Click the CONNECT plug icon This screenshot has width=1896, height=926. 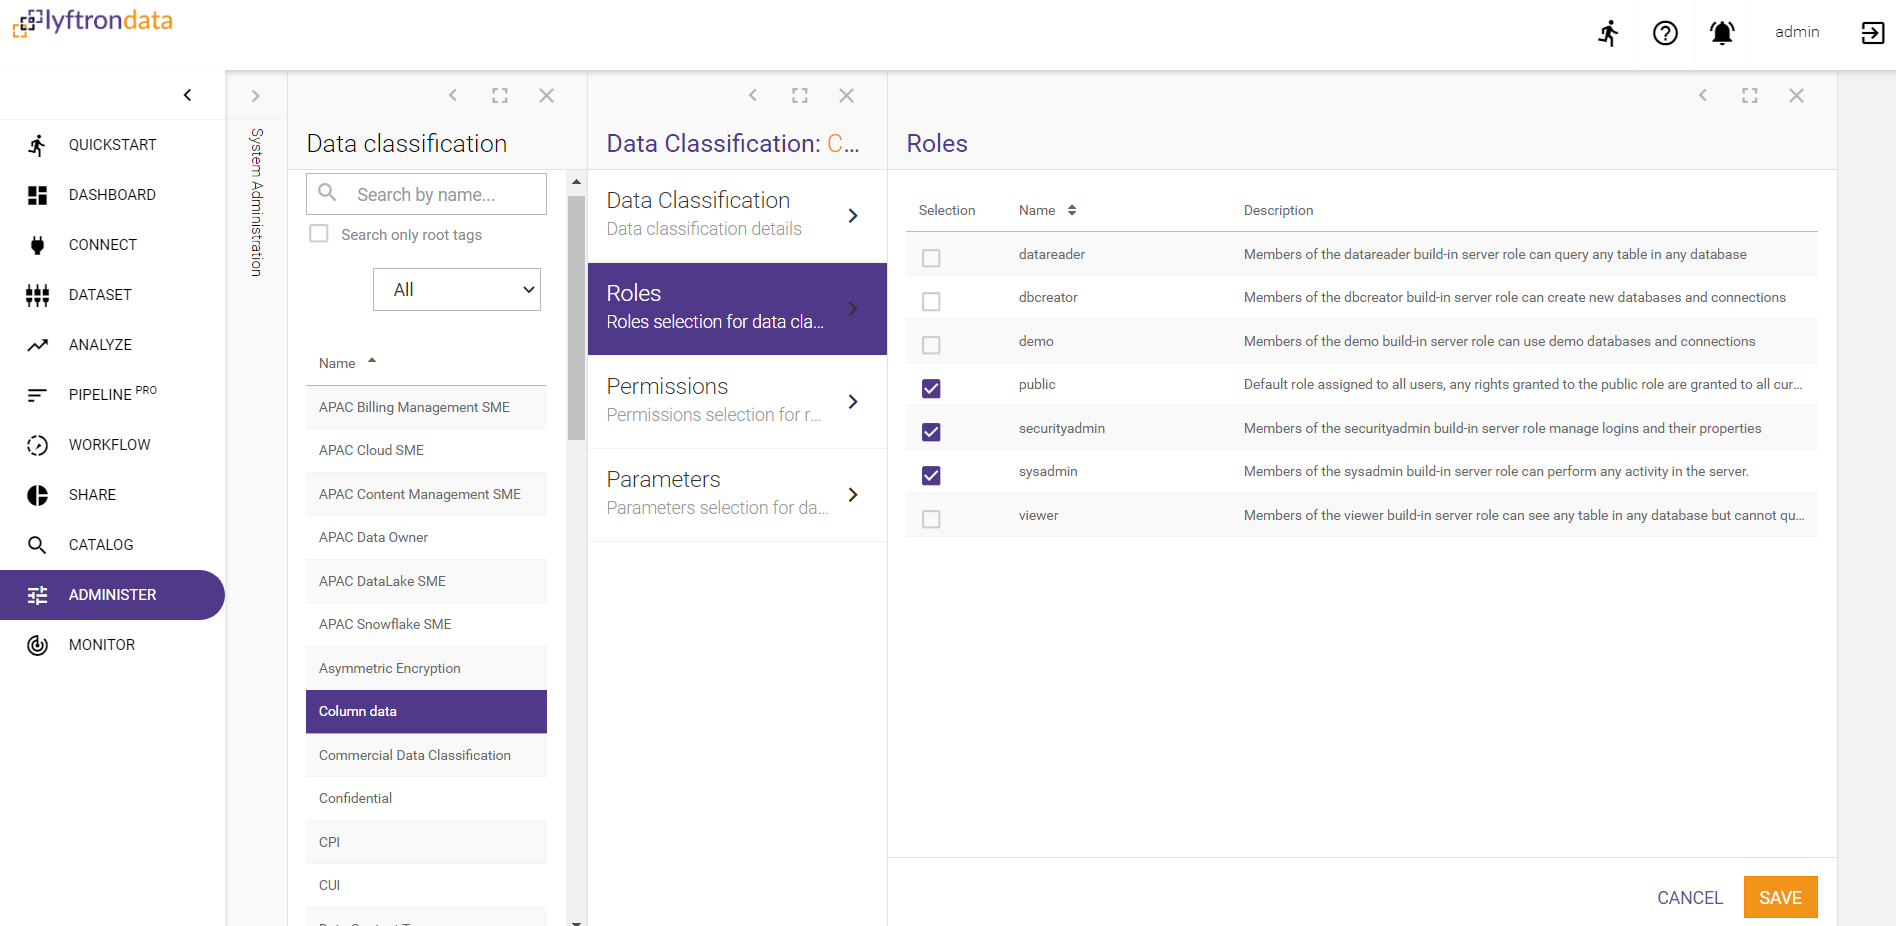[x=37, y=245]
